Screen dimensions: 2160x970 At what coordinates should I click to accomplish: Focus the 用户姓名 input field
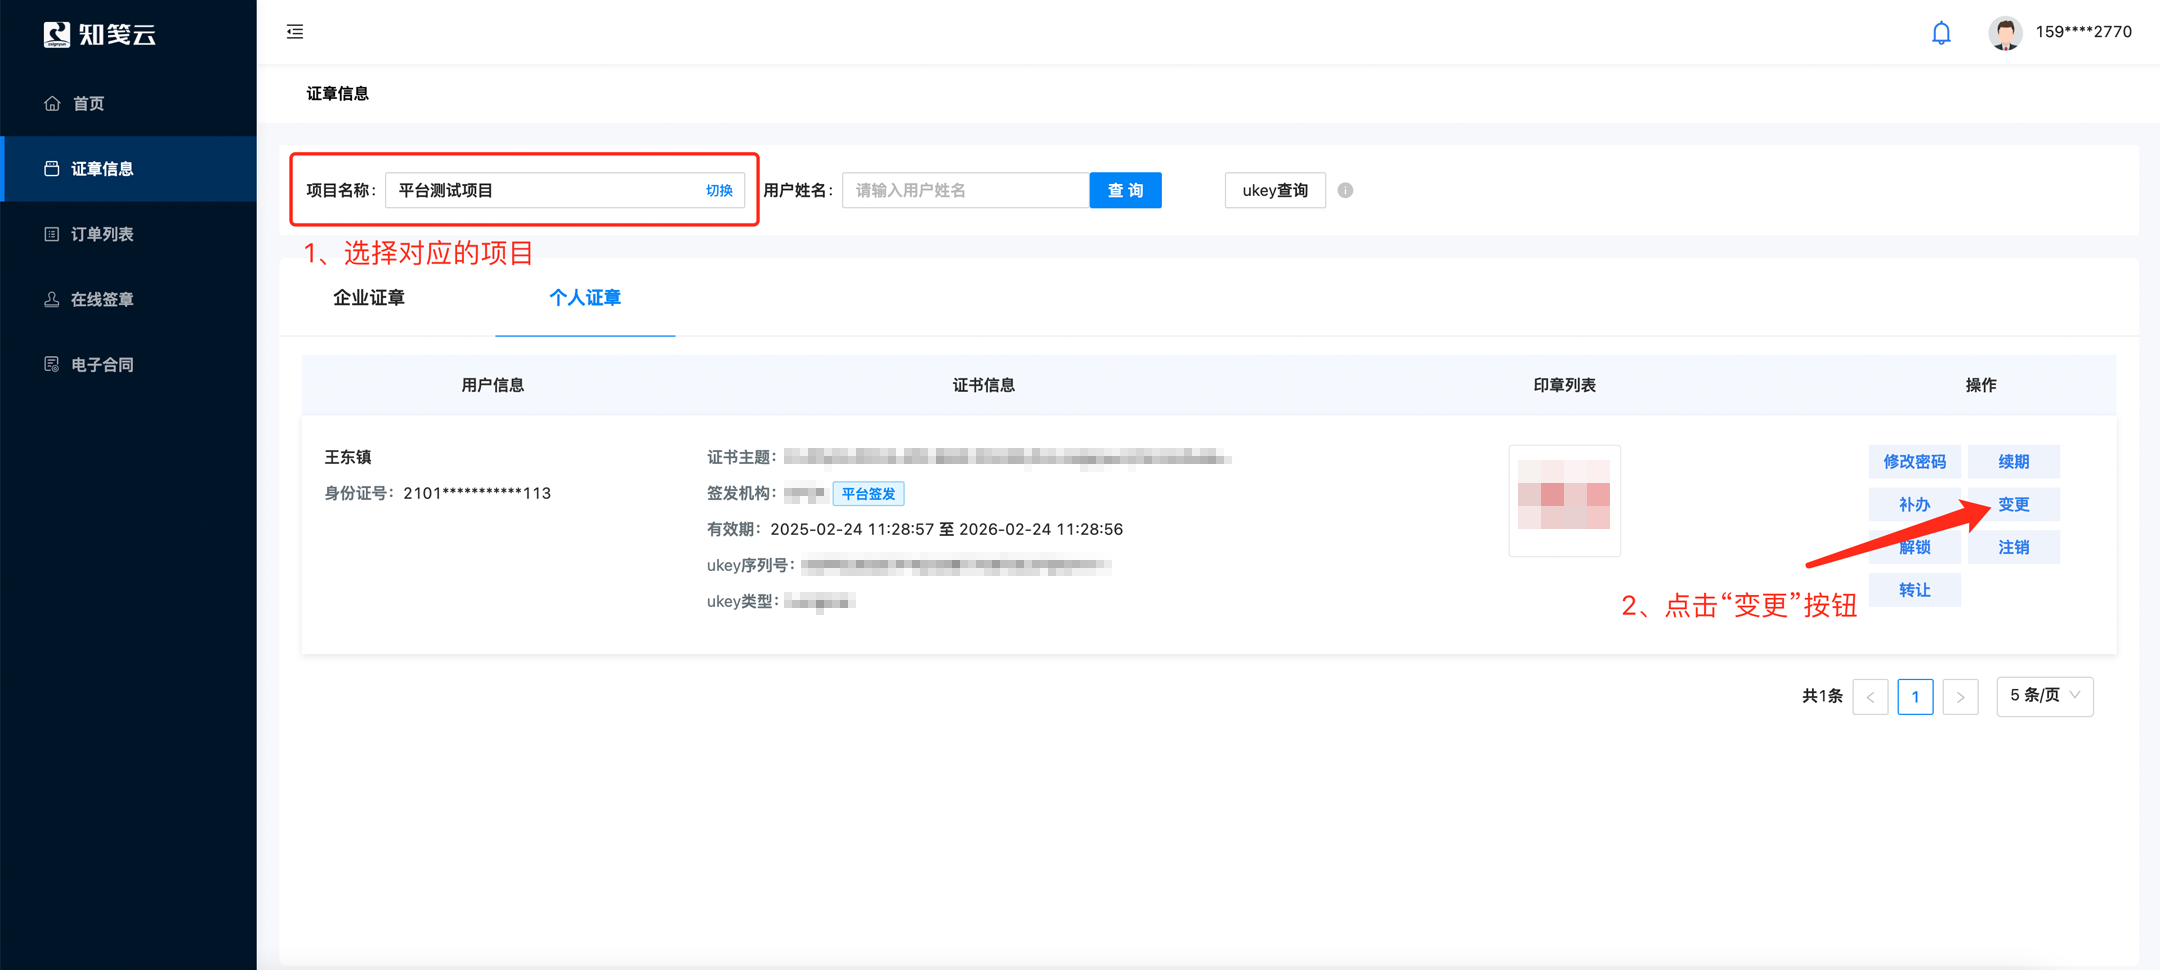click(965, 190)
